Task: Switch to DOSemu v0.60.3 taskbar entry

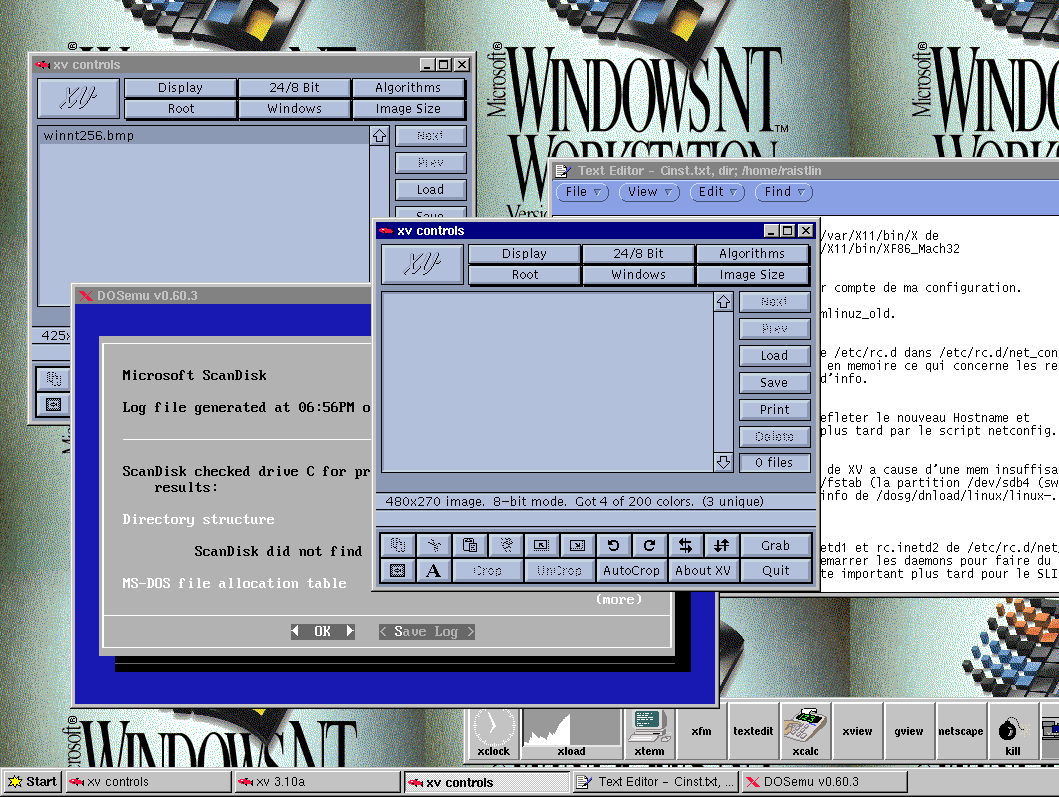Action: point(824,782)
